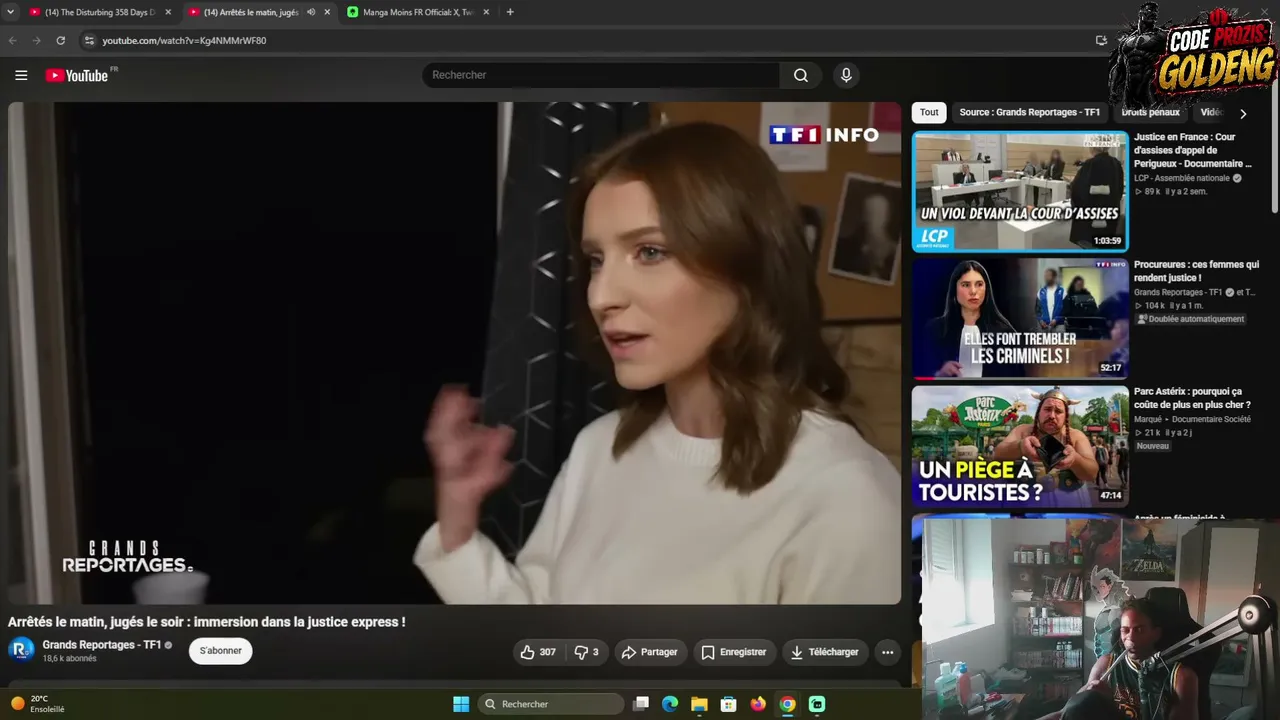Close the 'Manga Moins FR Official' tab
1280x720 pixels.
click(486, 12)
